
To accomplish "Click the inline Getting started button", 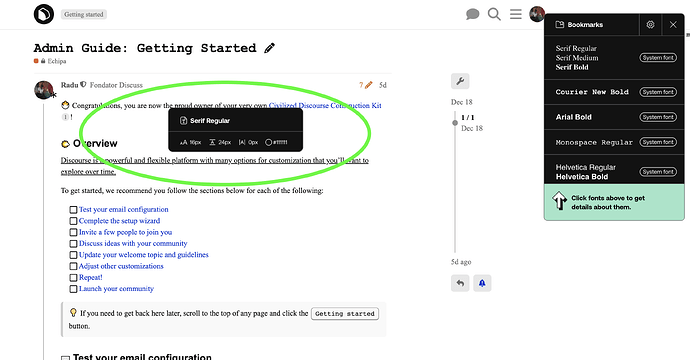I will tap(345, 314).
